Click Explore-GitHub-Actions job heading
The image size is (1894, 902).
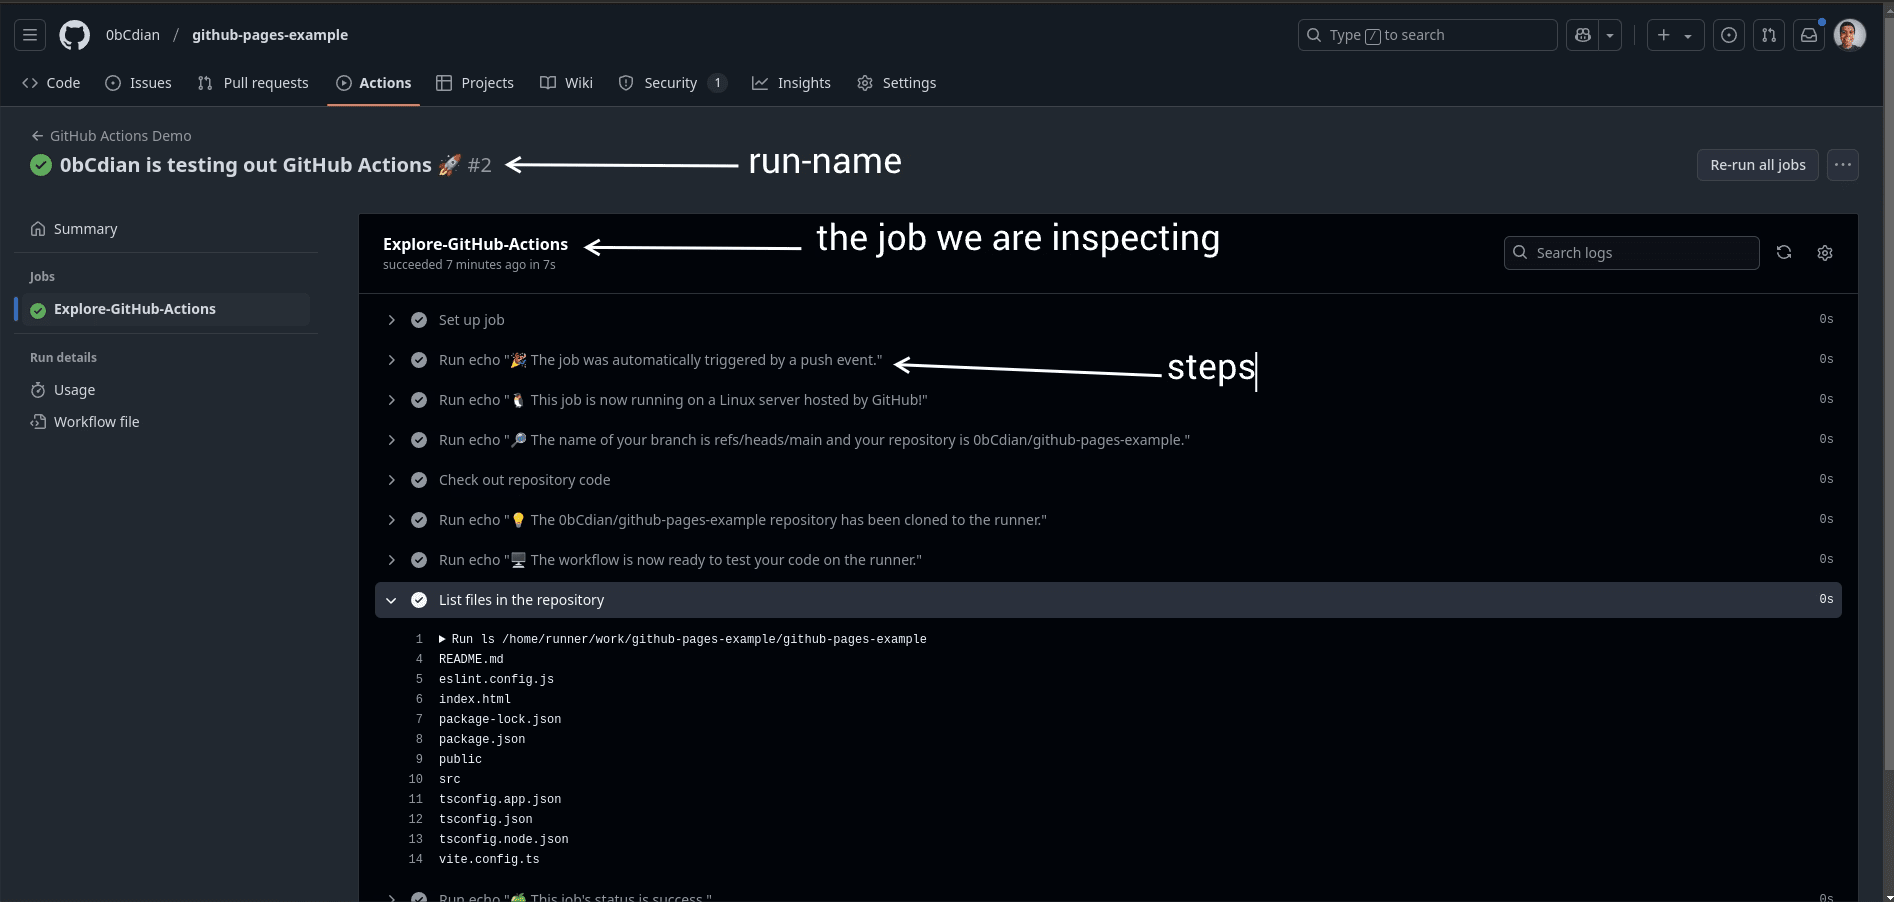475,244
